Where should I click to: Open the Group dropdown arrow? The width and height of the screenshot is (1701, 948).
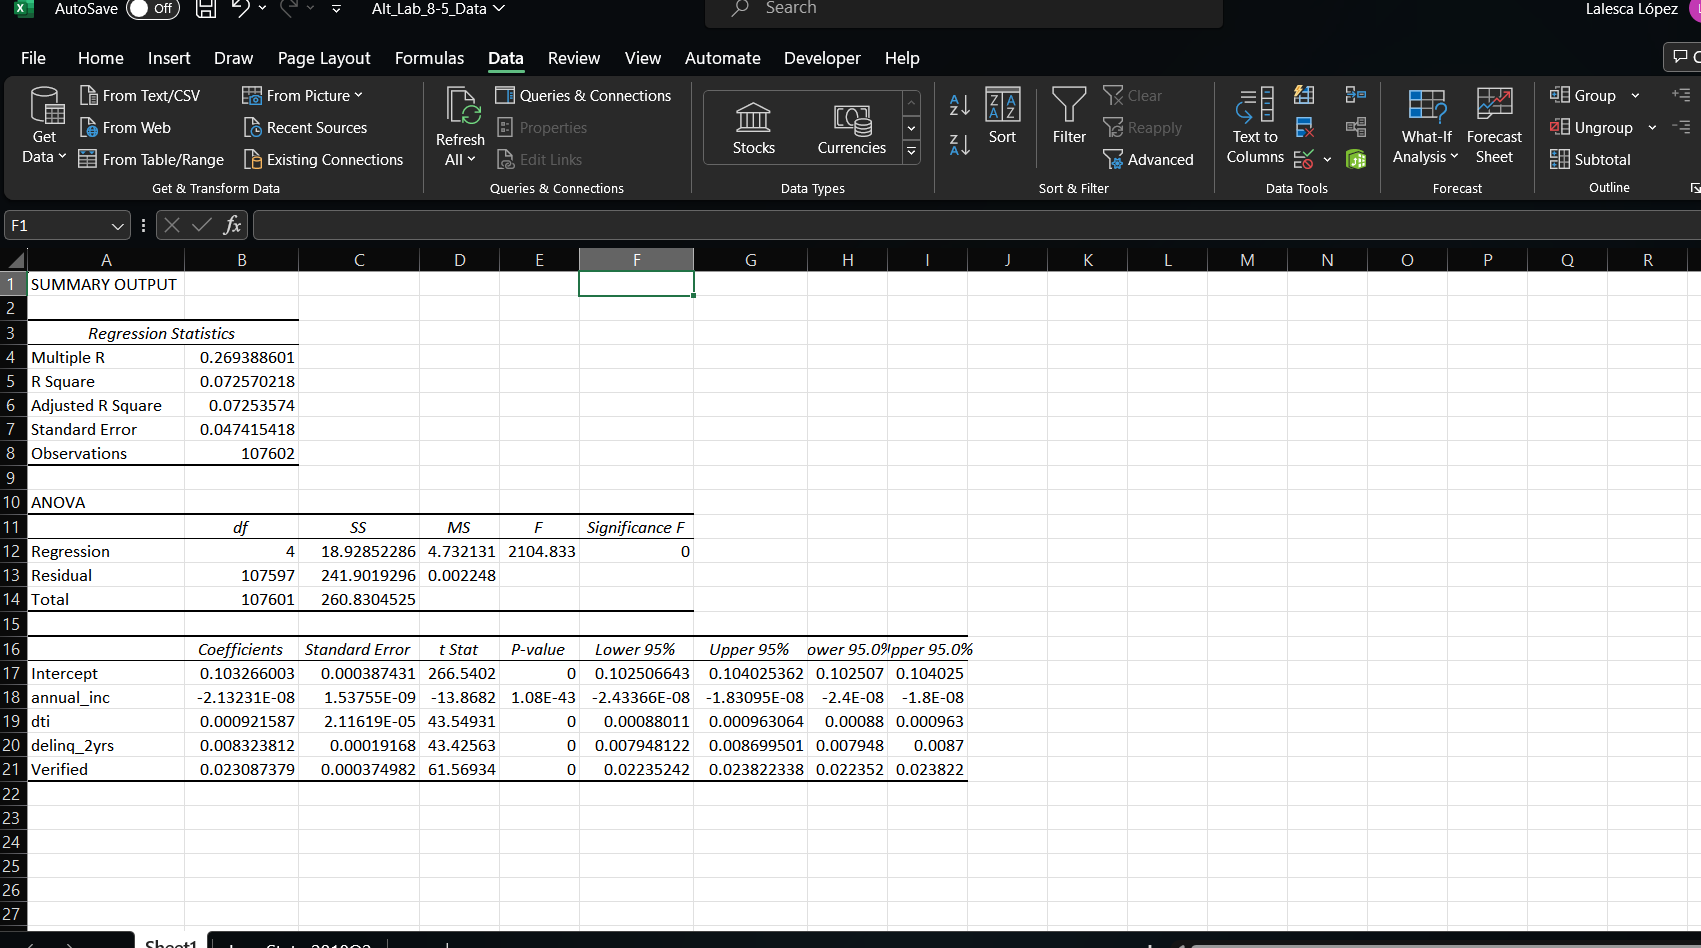click(1635, 95)
